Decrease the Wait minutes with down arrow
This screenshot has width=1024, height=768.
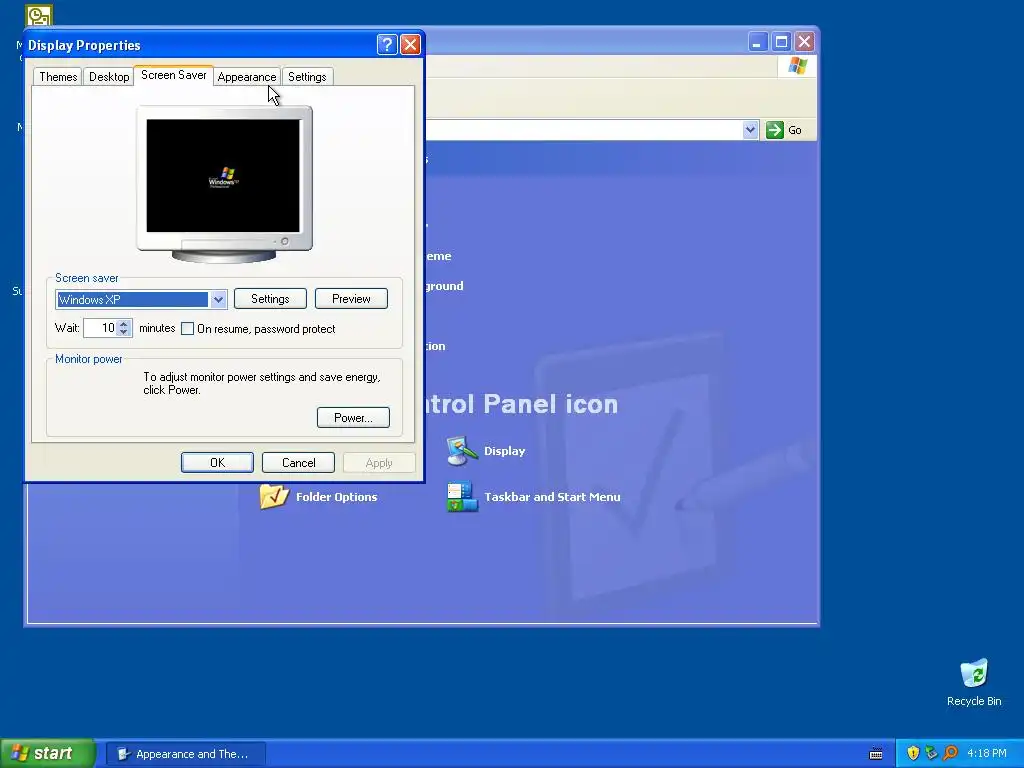124,332
